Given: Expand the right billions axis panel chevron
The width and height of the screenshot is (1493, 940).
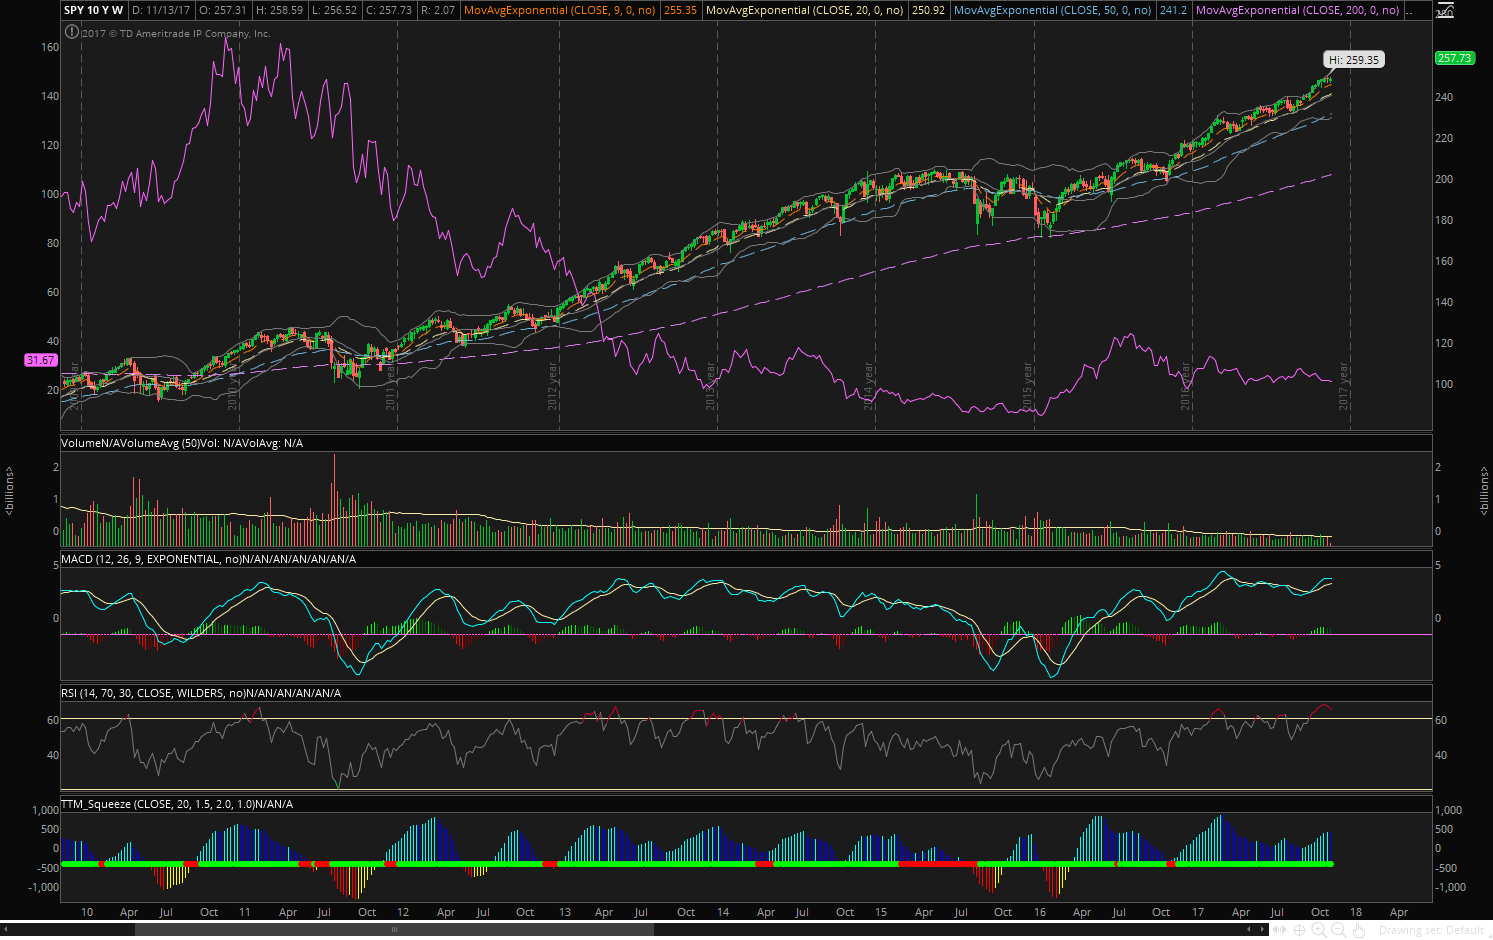Looking at the screenshot, I should 1484,488.
